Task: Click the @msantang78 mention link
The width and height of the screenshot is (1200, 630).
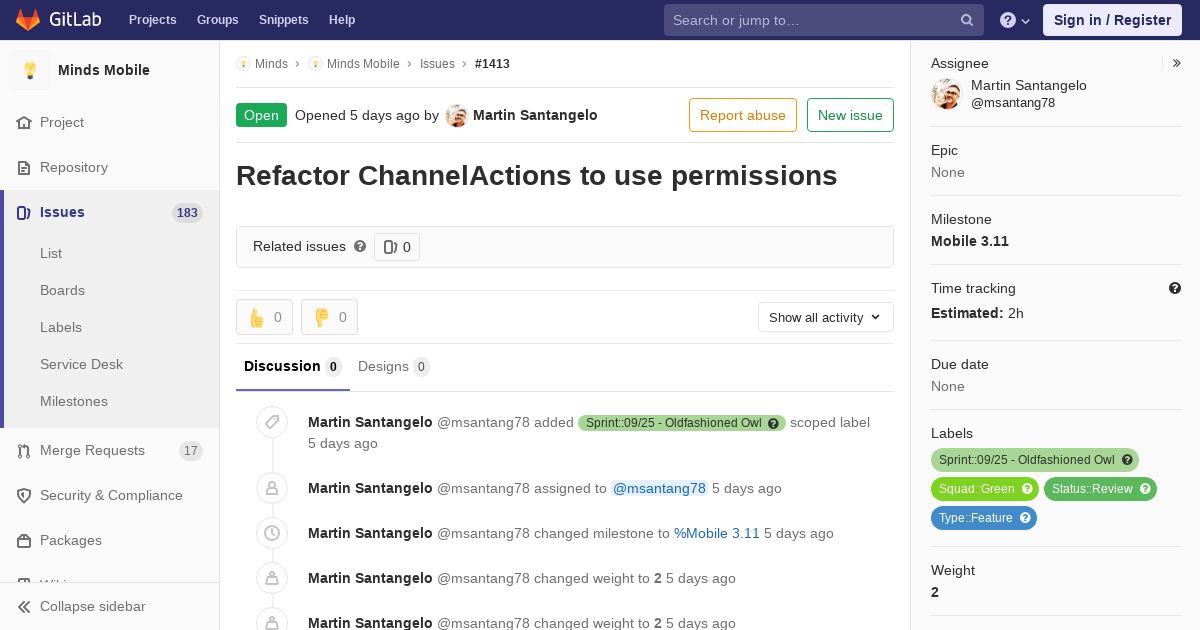Action: point(659,488)
